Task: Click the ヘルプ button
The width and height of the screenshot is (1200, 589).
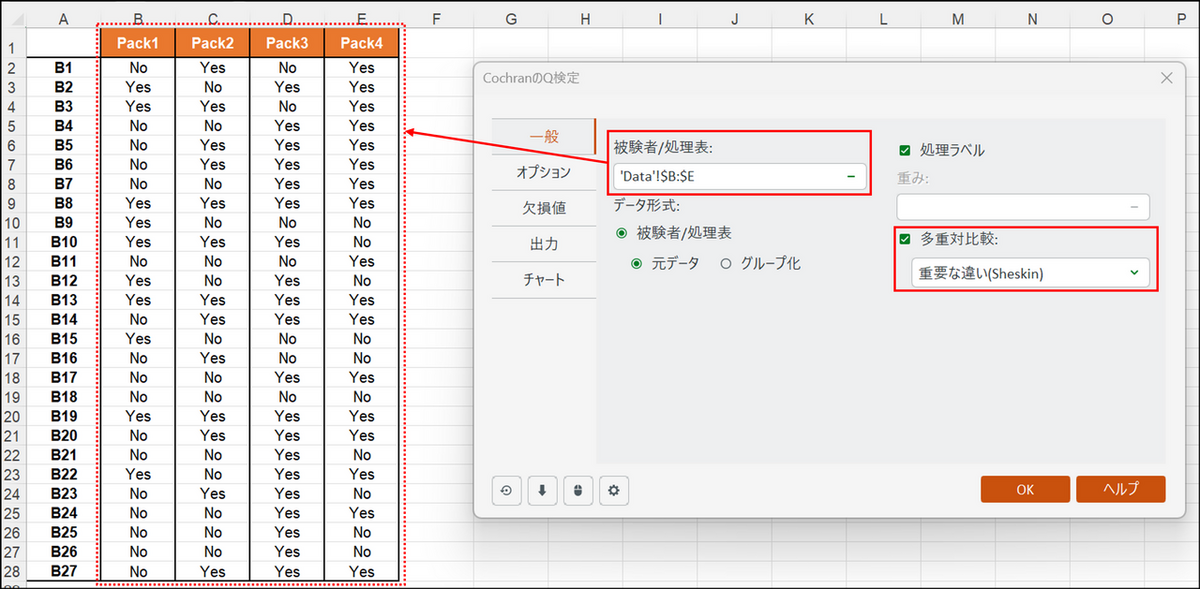Action: 1120,489
